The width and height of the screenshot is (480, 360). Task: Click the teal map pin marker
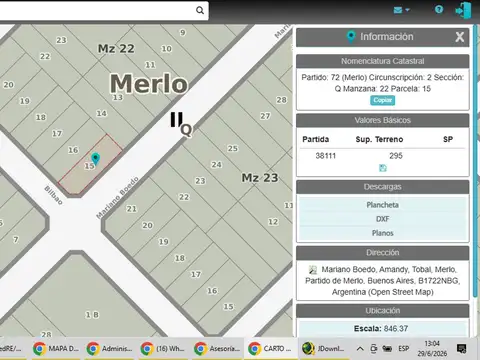coord(95,159)
